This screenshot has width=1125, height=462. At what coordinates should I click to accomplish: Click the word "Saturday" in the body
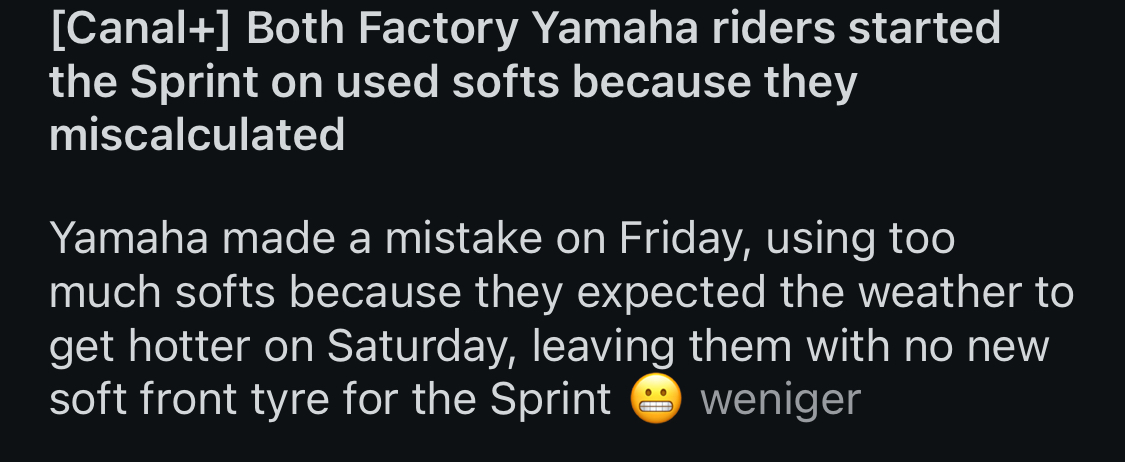point(420,346)
